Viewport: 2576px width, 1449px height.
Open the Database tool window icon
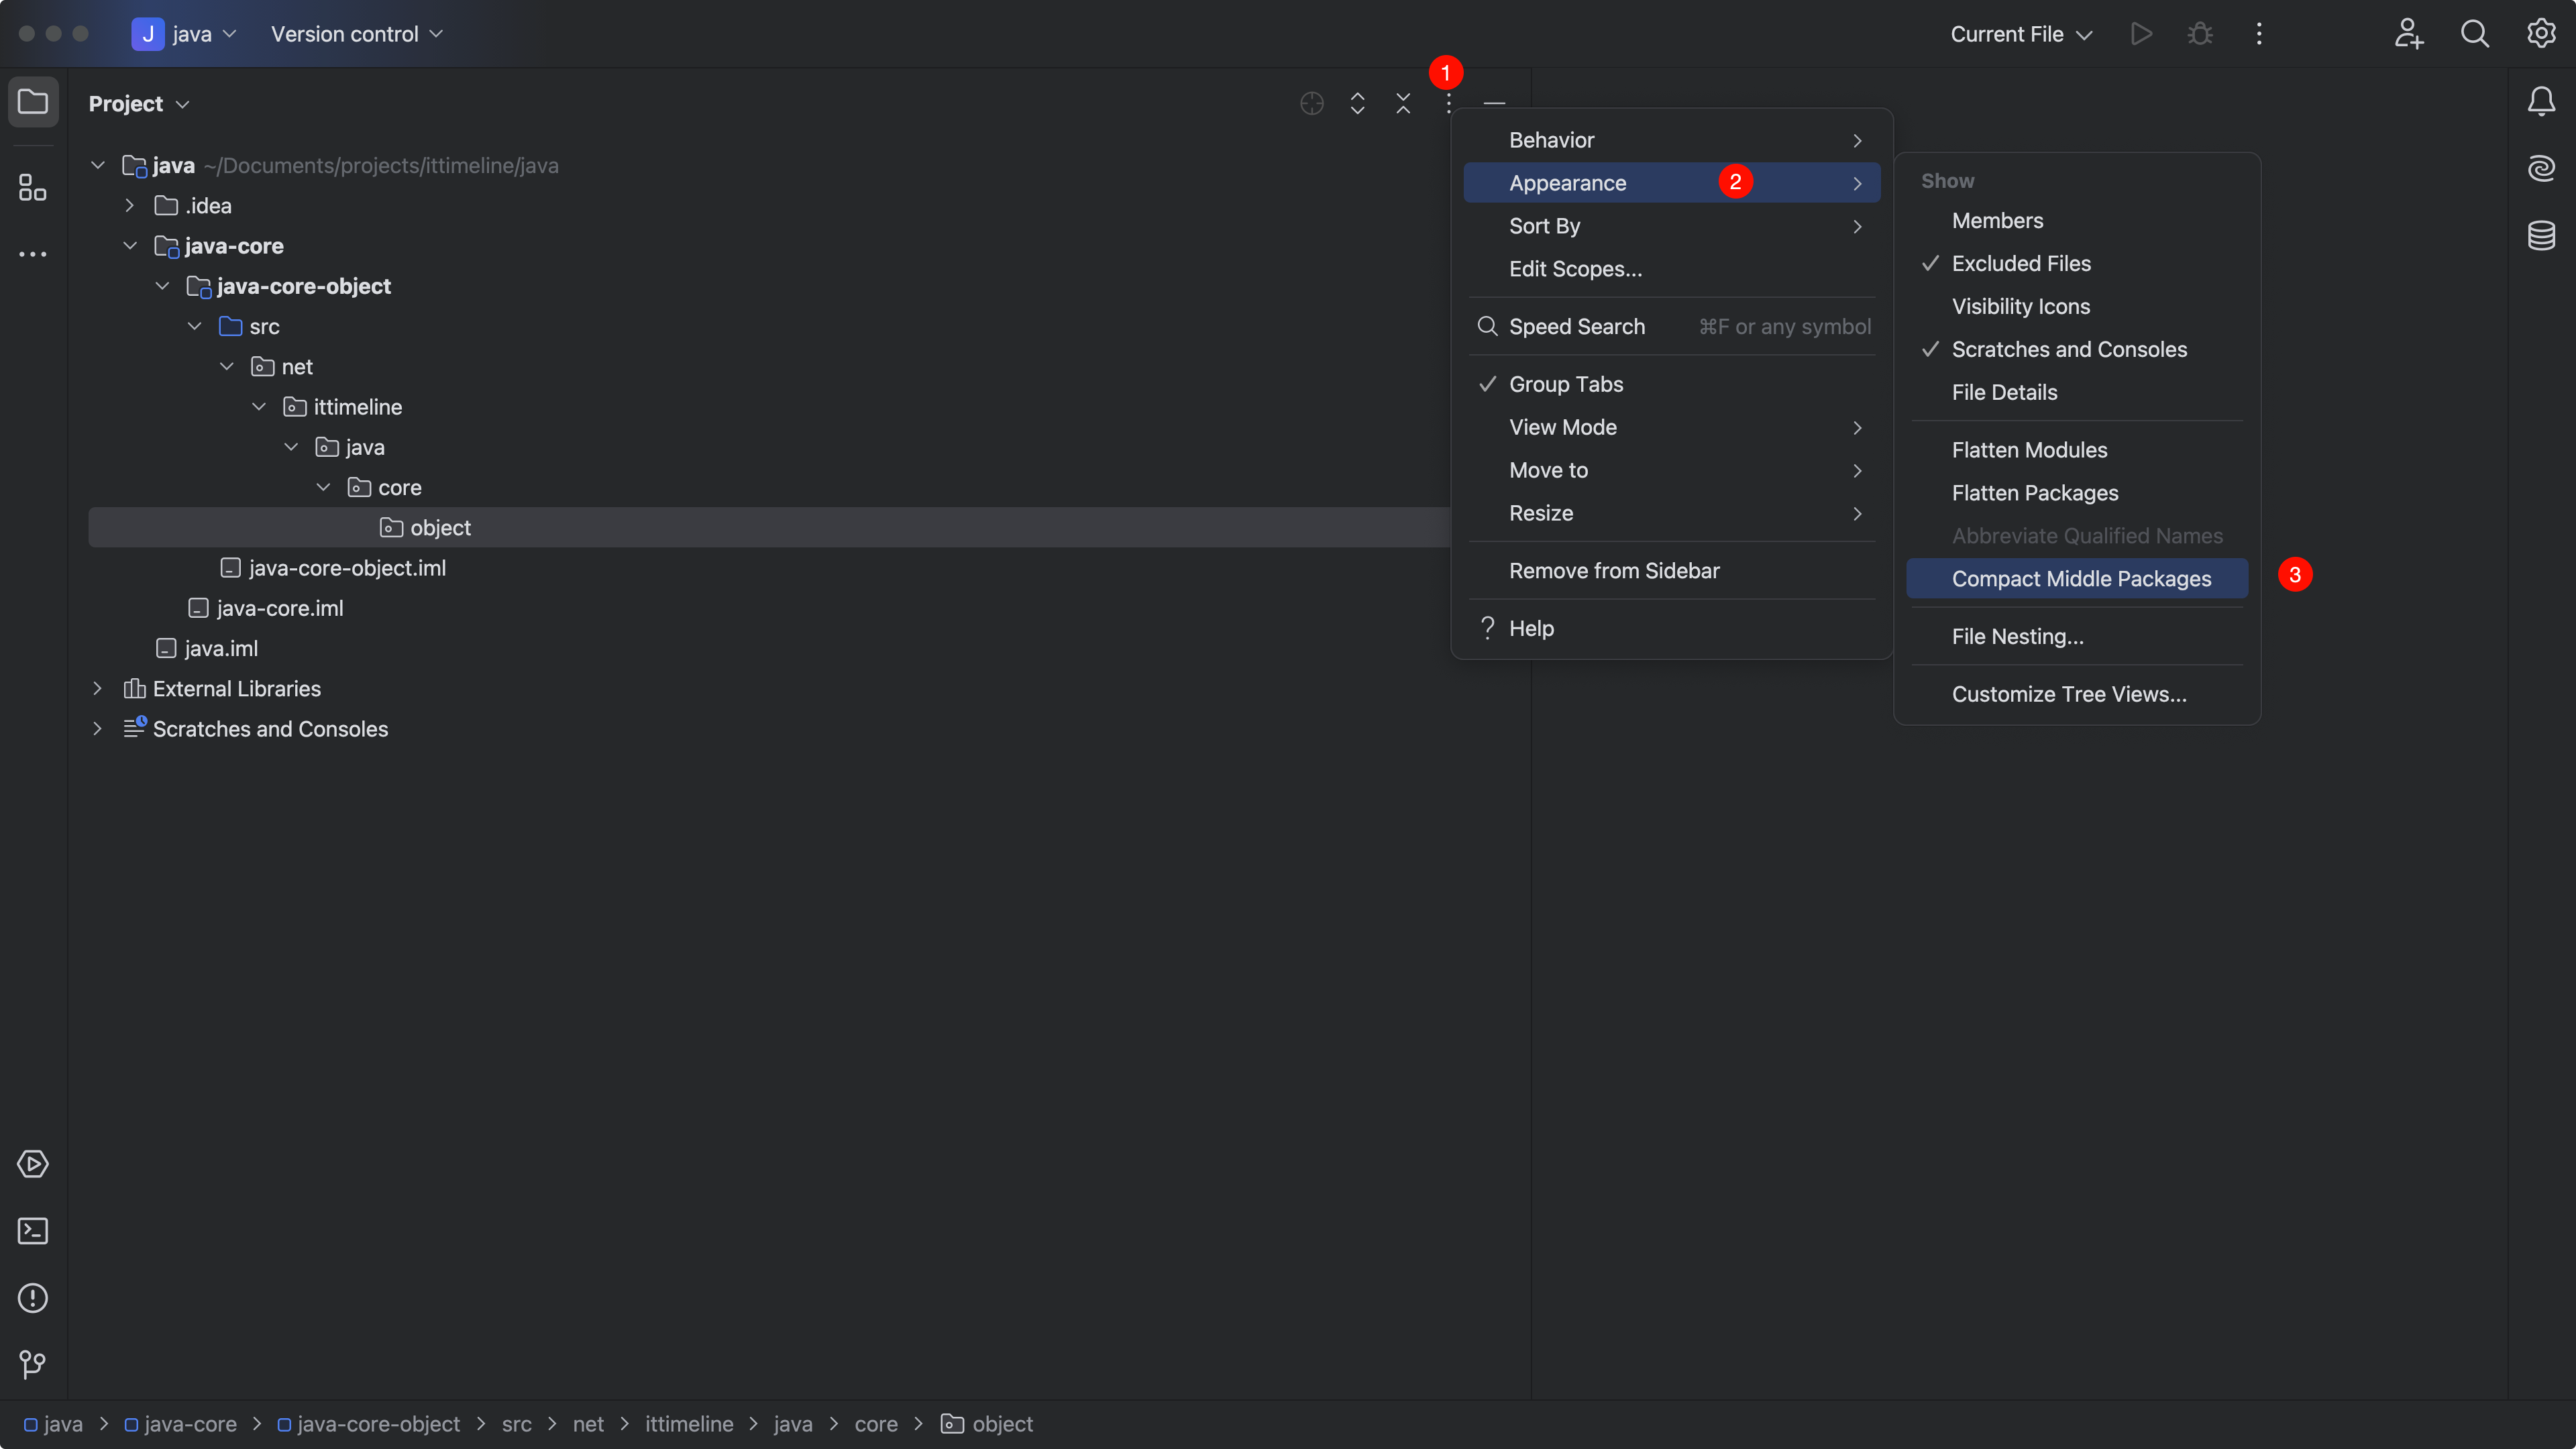click(x=2541, y=236)
